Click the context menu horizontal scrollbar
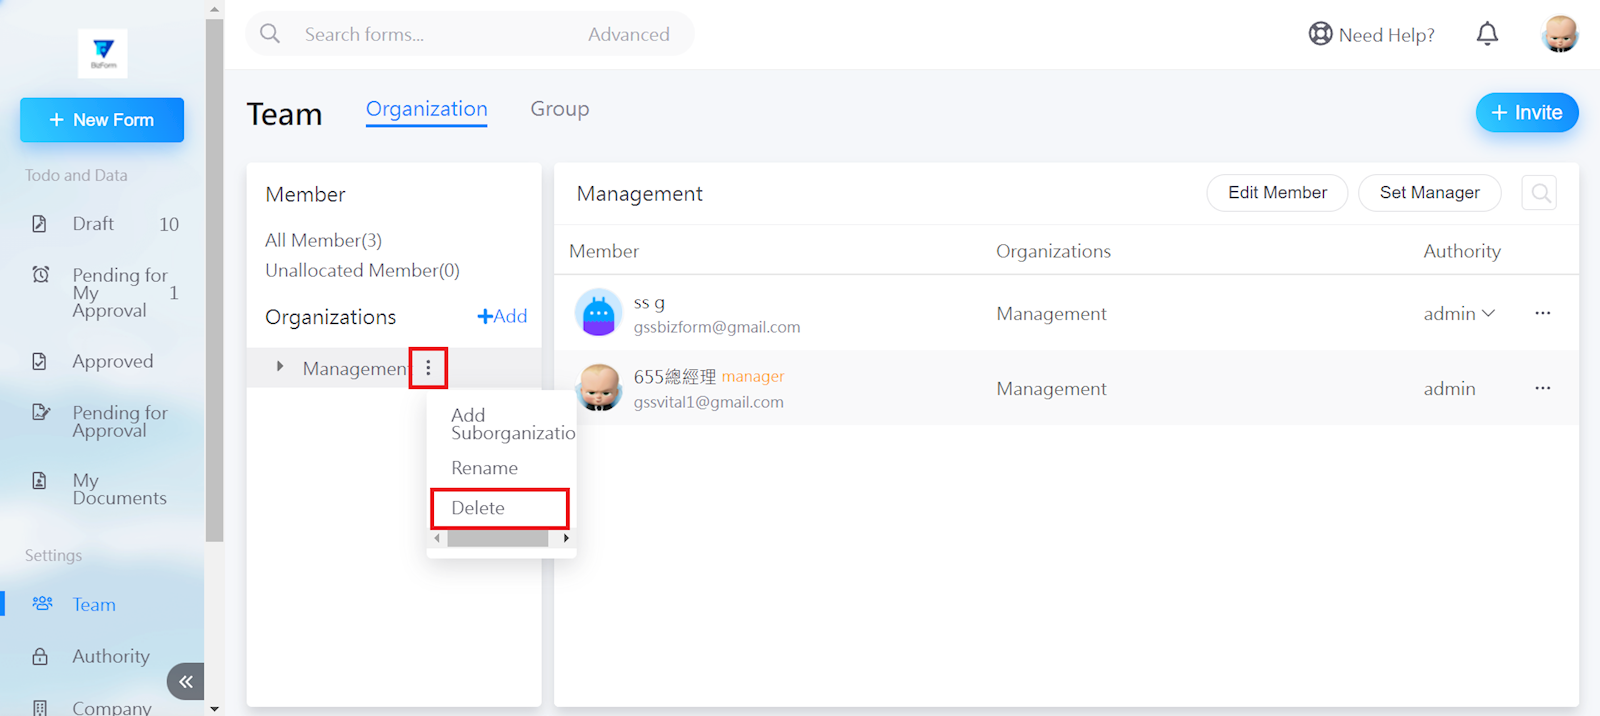 [497, 538]
